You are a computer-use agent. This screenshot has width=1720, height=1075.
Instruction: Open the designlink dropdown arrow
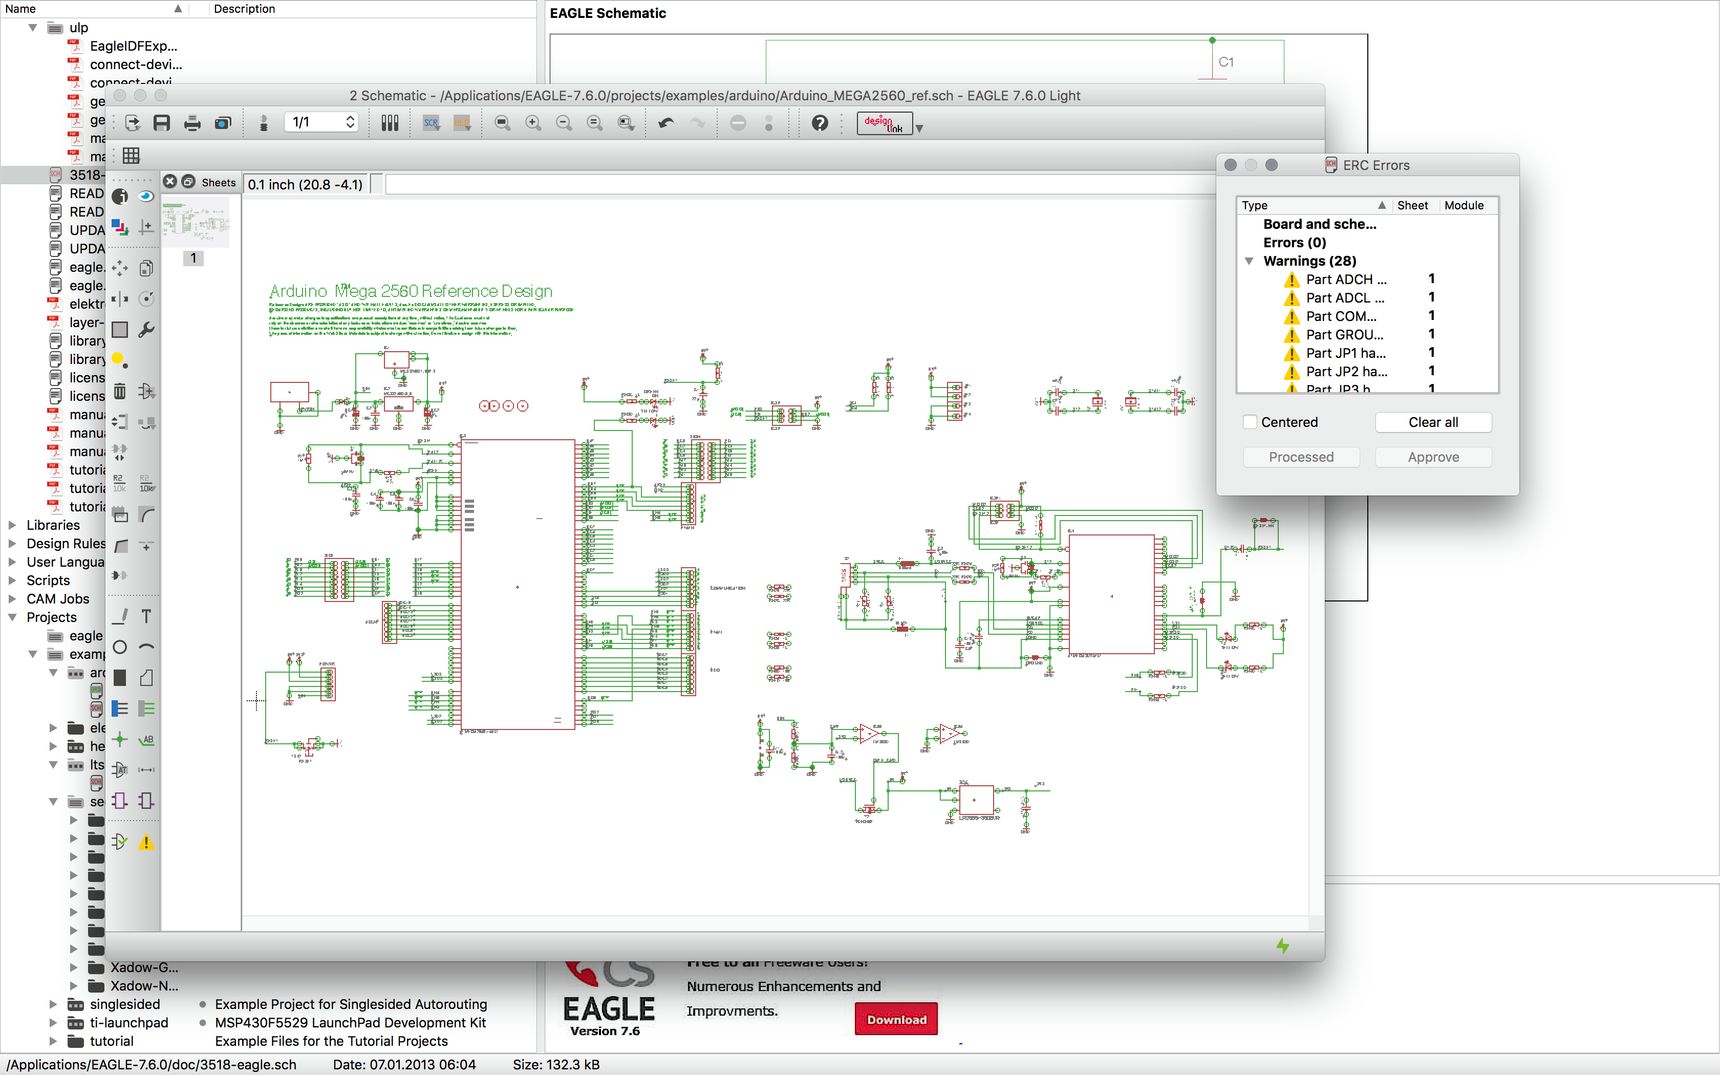pos(919,127)
